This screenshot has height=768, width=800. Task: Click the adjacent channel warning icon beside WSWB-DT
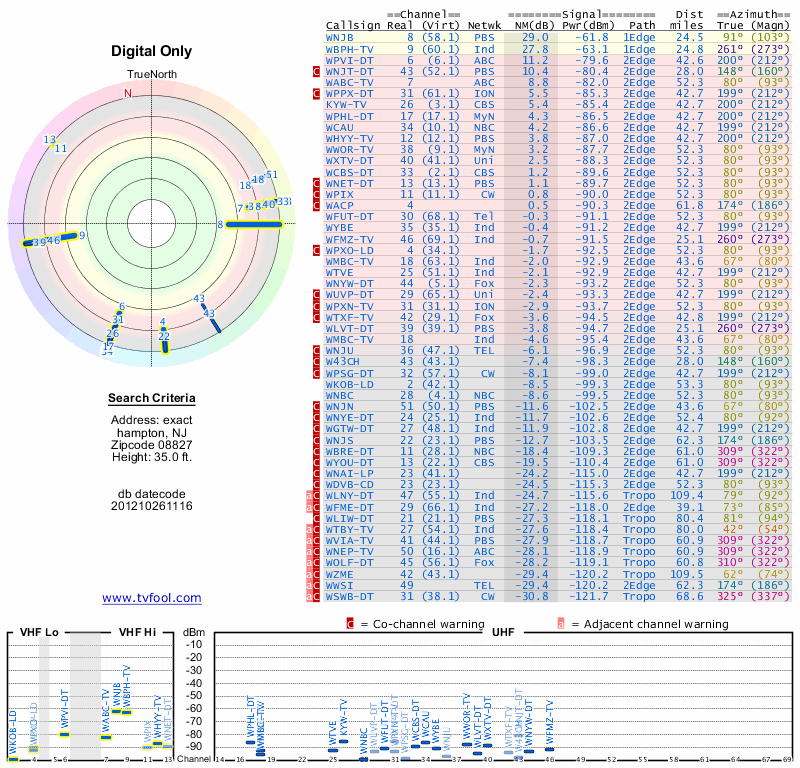pos(310,596)
